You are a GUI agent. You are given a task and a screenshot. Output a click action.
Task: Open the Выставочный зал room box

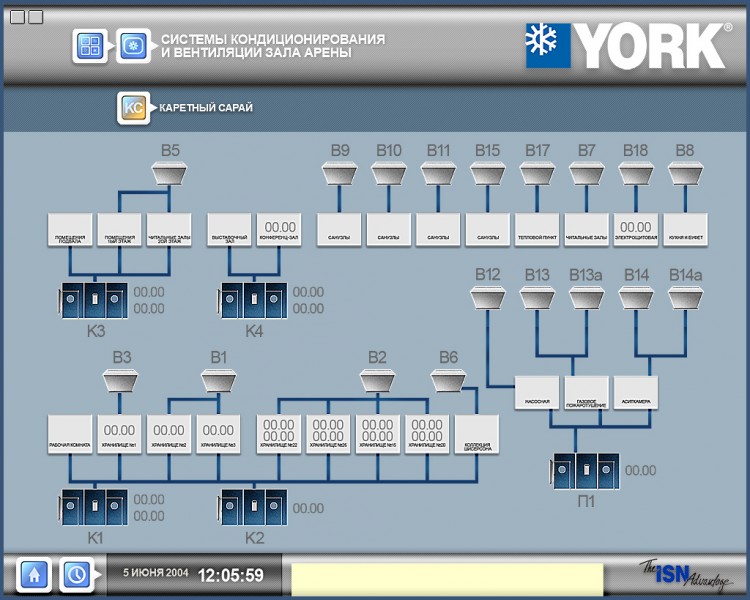229,230
